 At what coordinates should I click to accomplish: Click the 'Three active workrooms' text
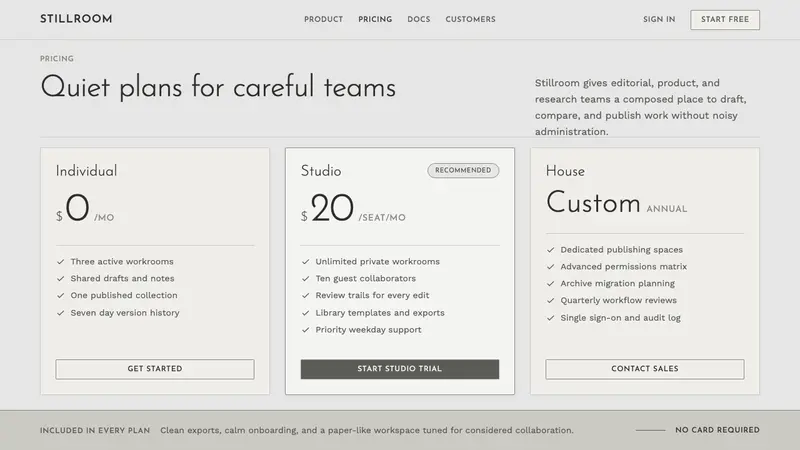[x=122, y=262]
